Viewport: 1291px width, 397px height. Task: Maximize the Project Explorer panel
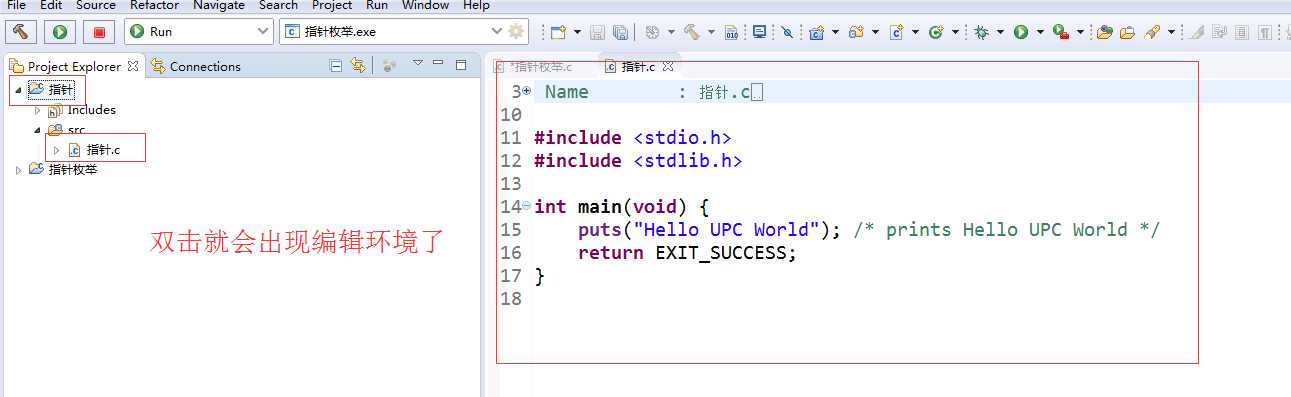461,65
